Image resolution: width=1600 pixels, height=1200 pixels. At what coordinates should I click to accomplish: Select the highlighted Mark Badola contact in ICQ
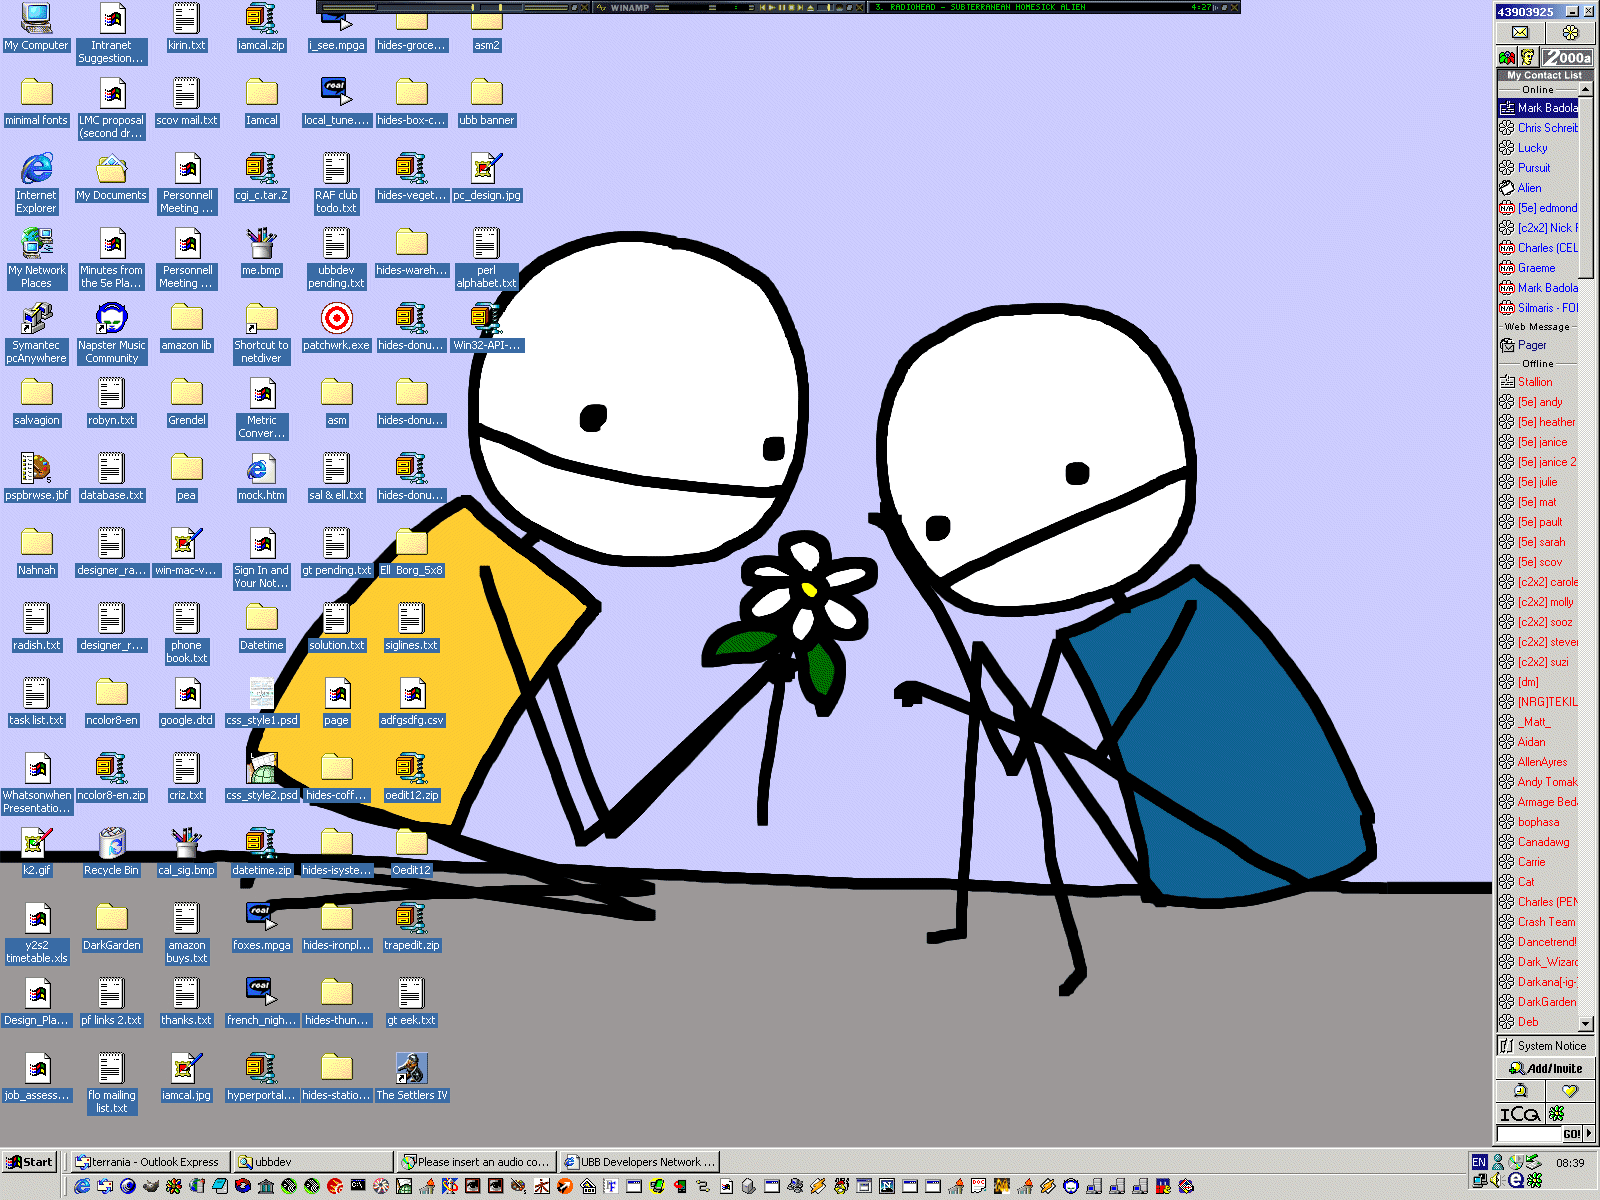tap(1538, 108)
